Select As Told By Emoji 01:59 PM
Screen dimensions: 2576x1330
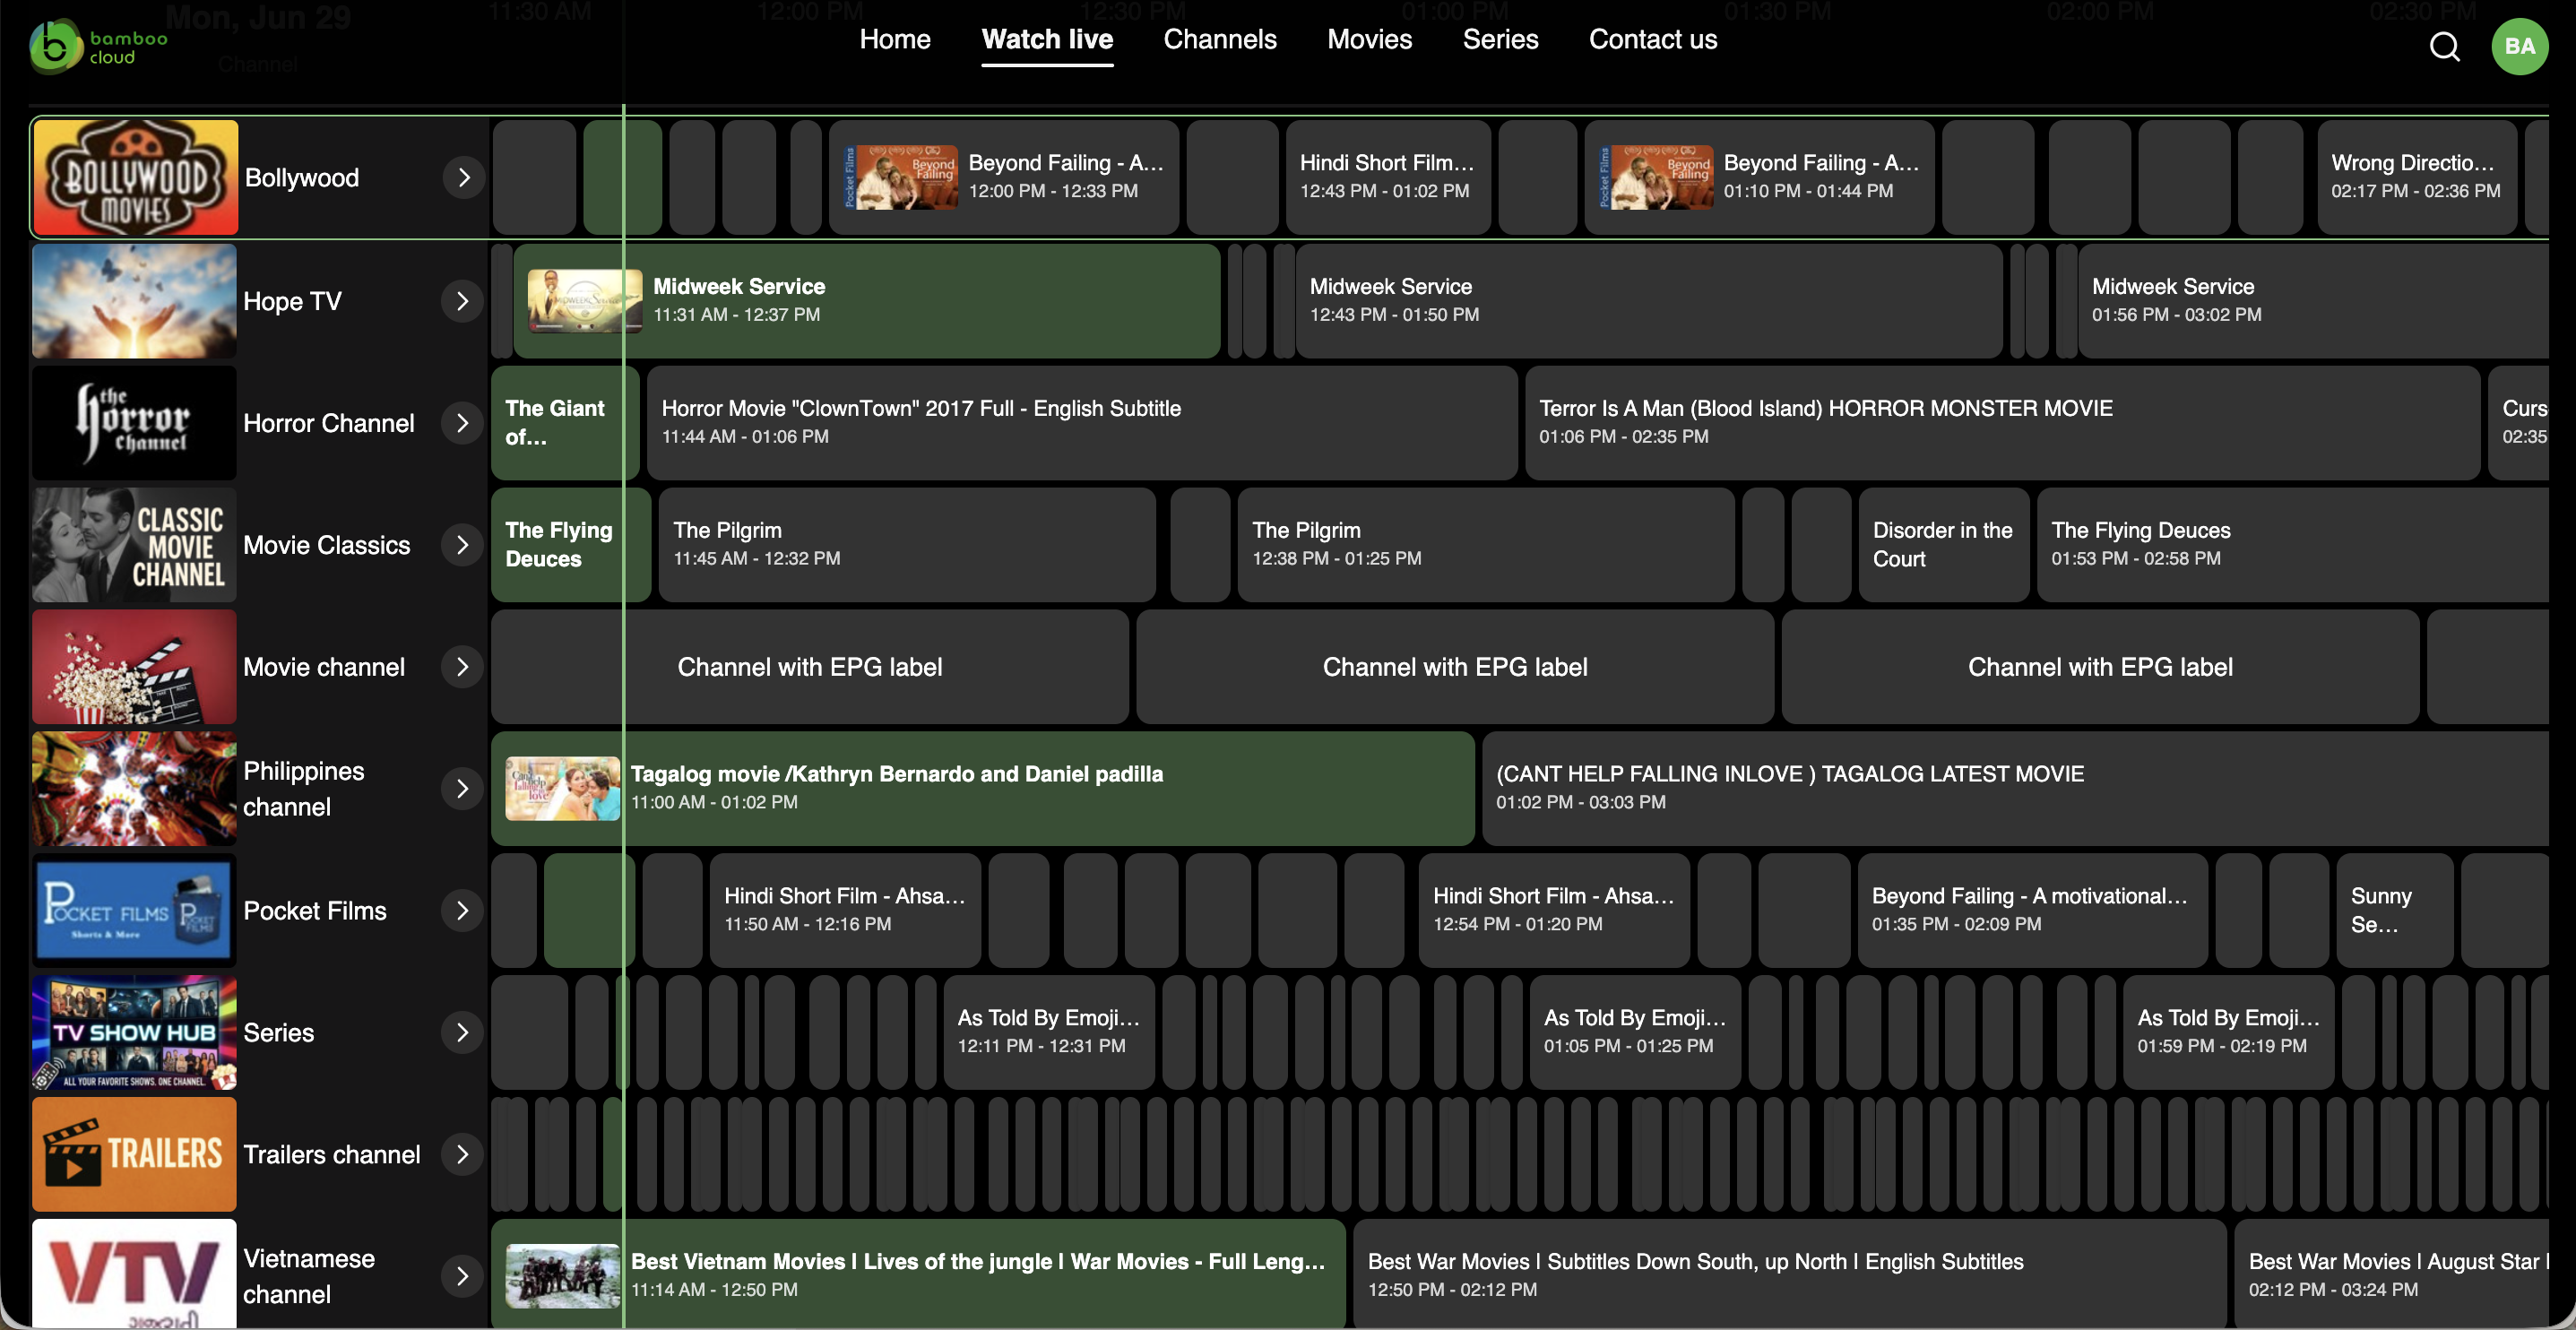point(2229,1033)
